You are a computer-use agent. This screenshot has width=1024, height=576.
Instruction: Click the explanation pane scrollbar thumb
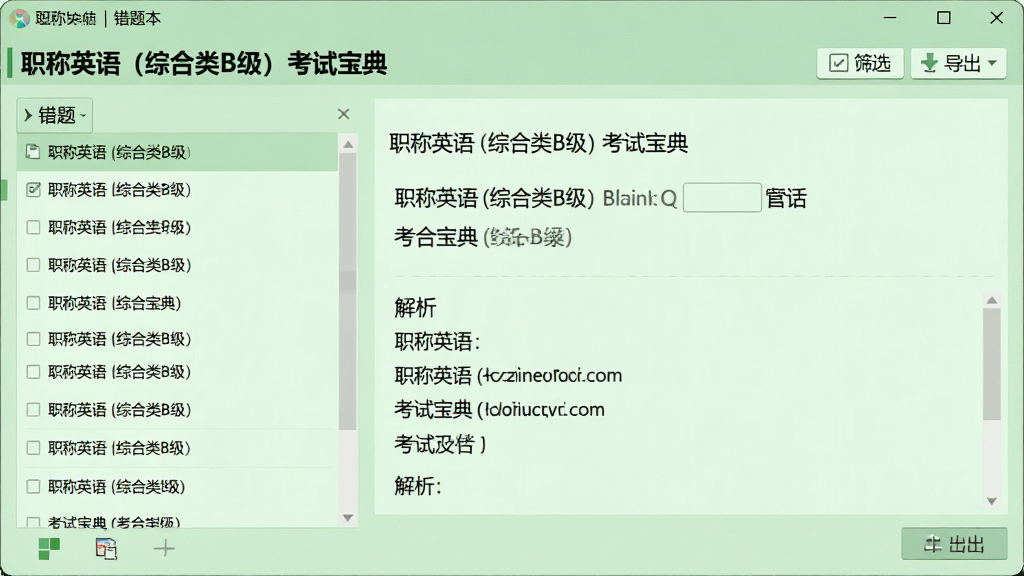tap(991, 364)
